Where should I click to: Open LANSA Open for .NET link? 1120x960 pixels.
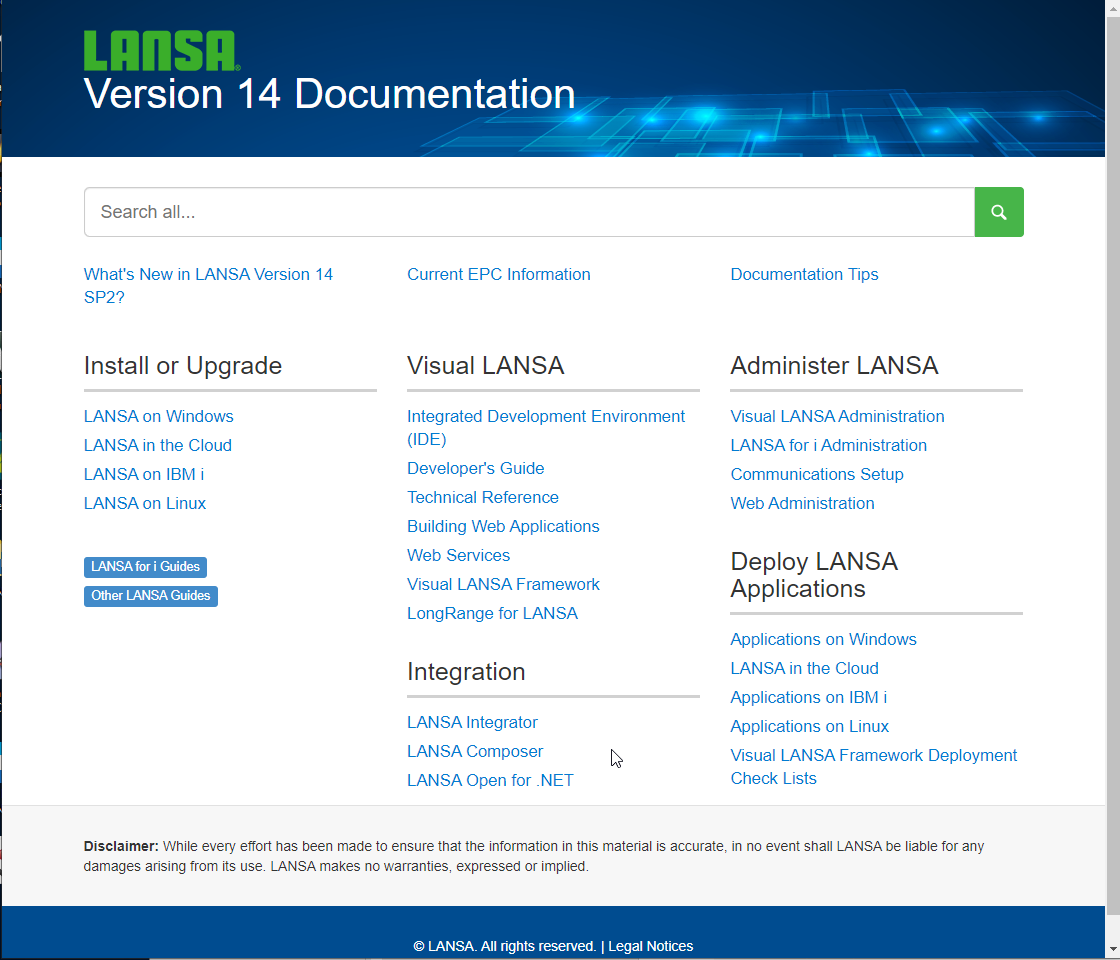pyautogui.click(x=490, y=781)
